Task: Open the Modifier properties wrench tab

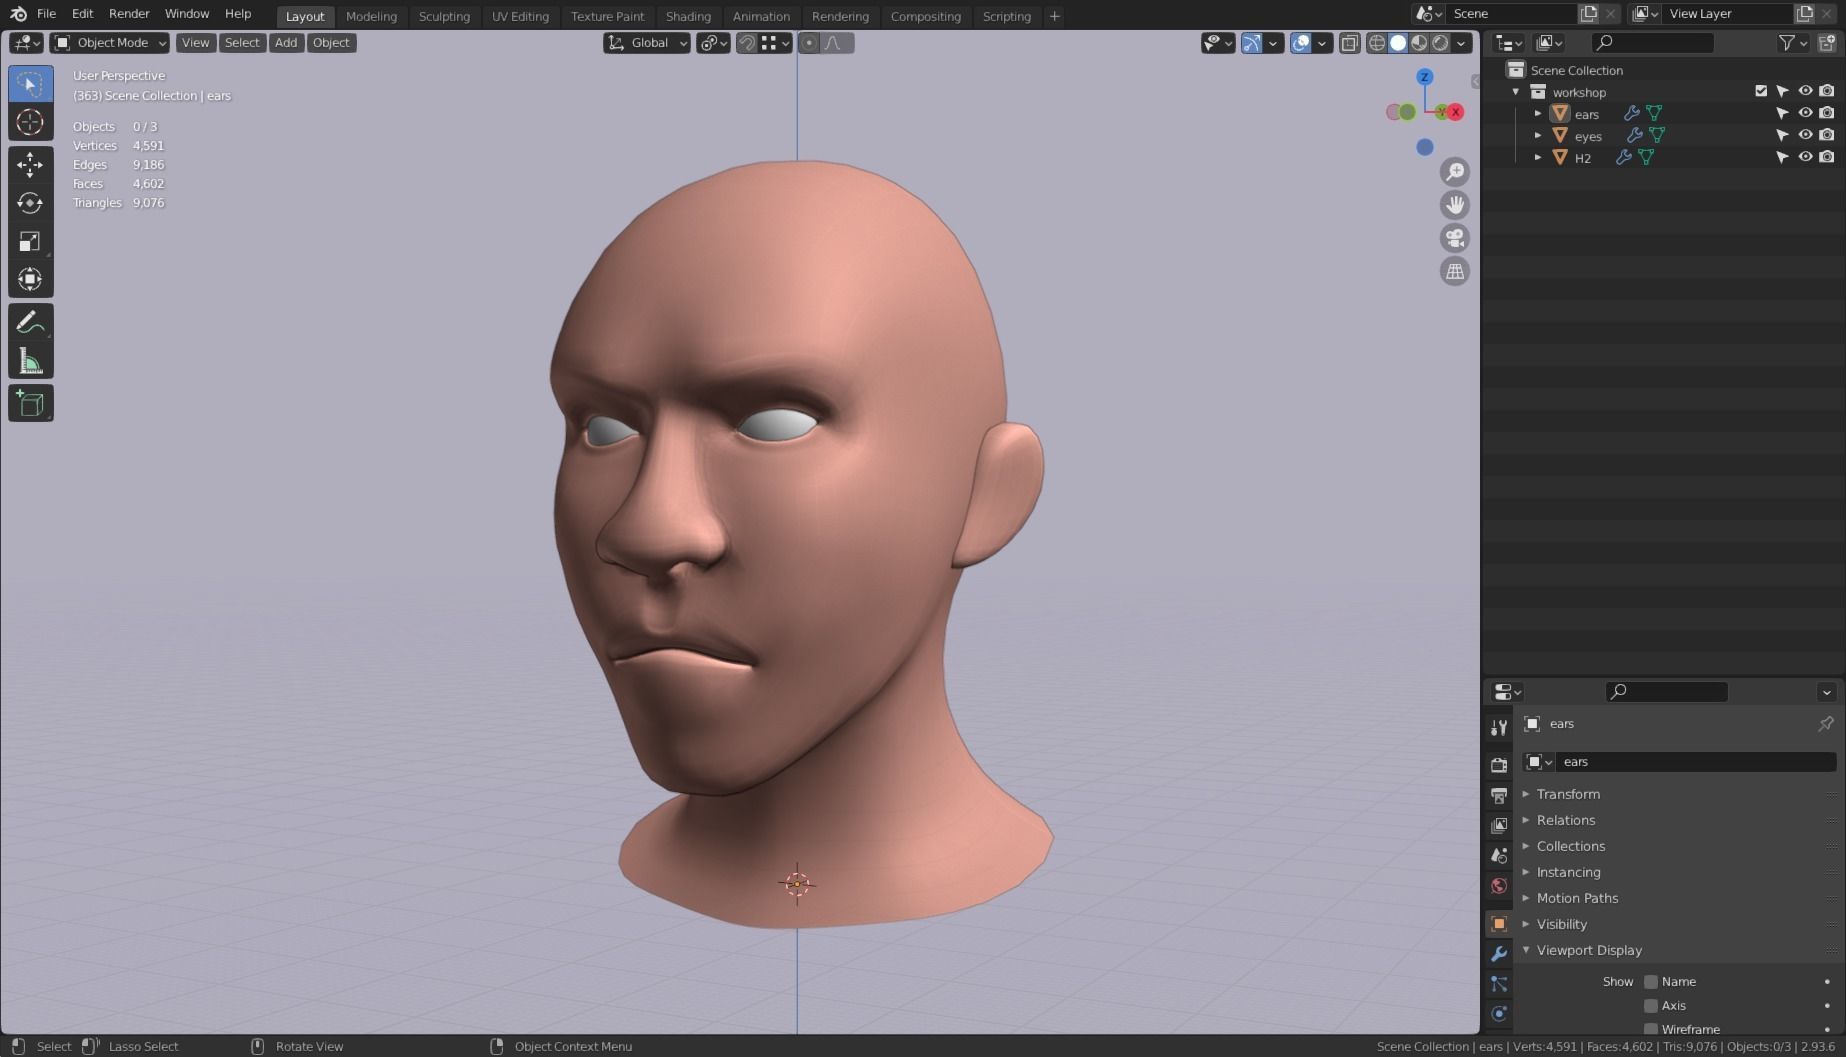Action: click(1498, 954)
